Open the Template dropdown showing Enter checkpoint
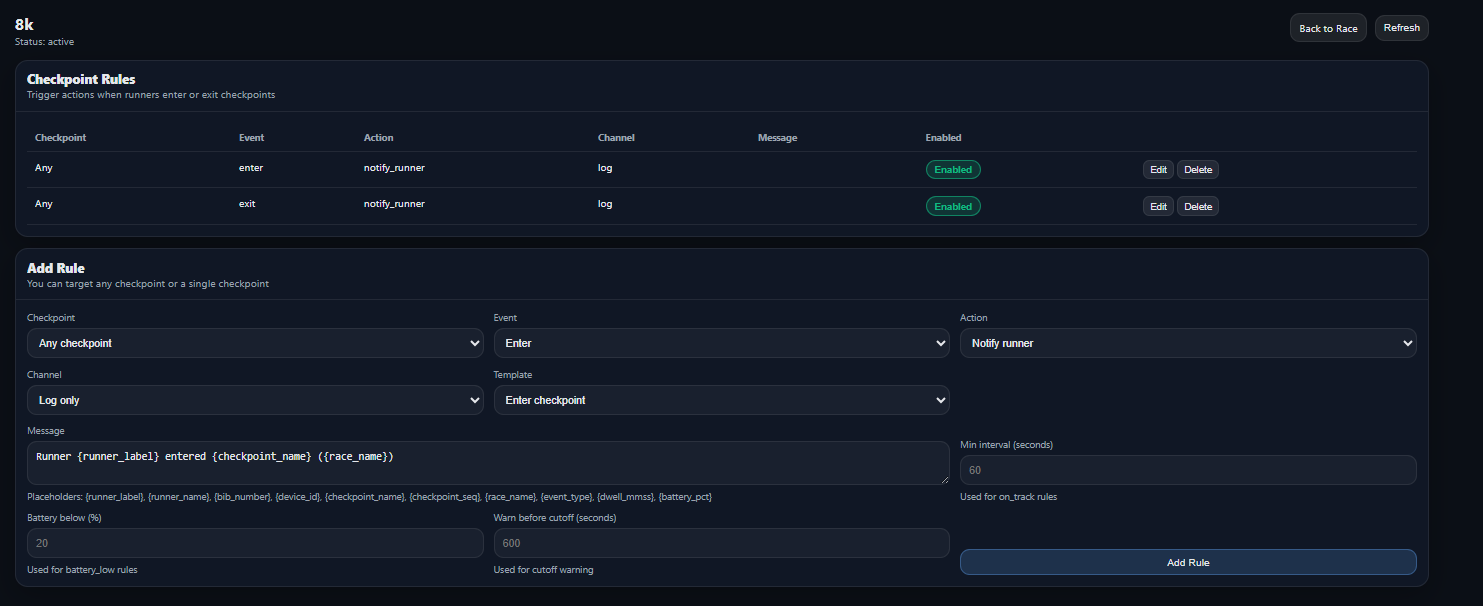The height and width of the screenshot is (606, 1483). [x=721, y=400]
